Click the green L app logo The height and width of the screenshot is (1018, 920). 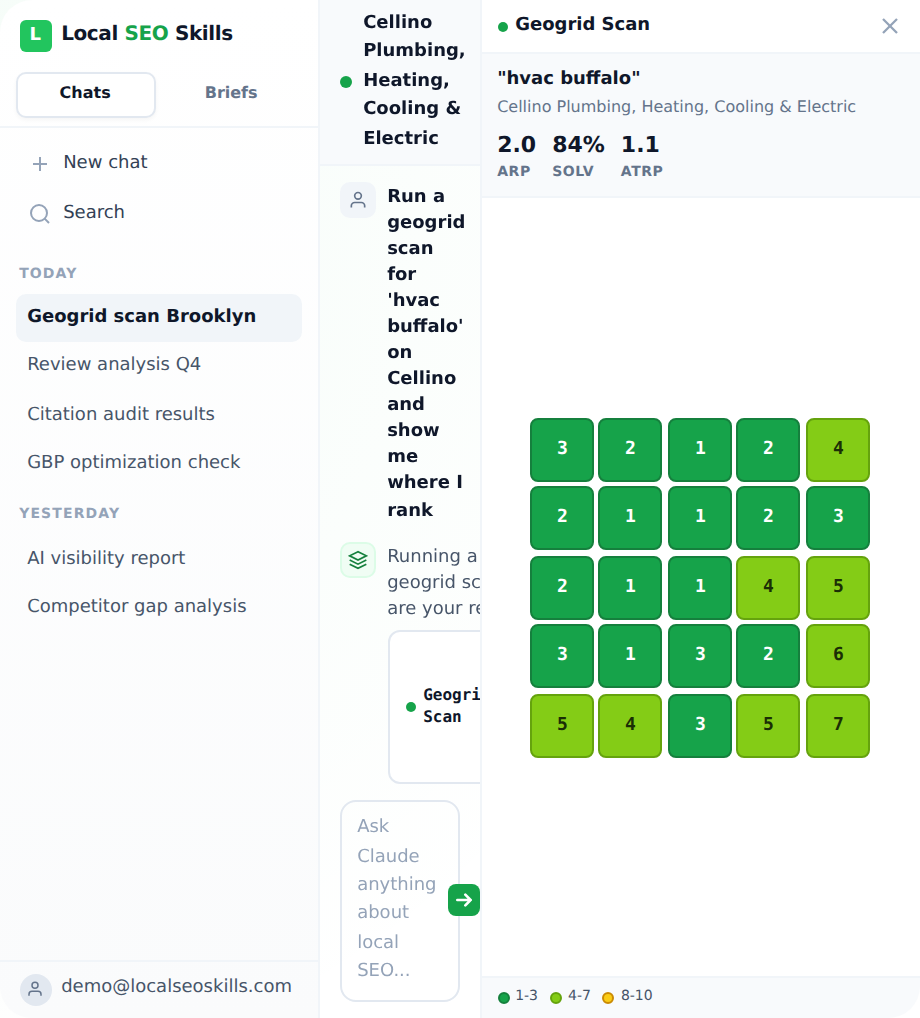36,35
